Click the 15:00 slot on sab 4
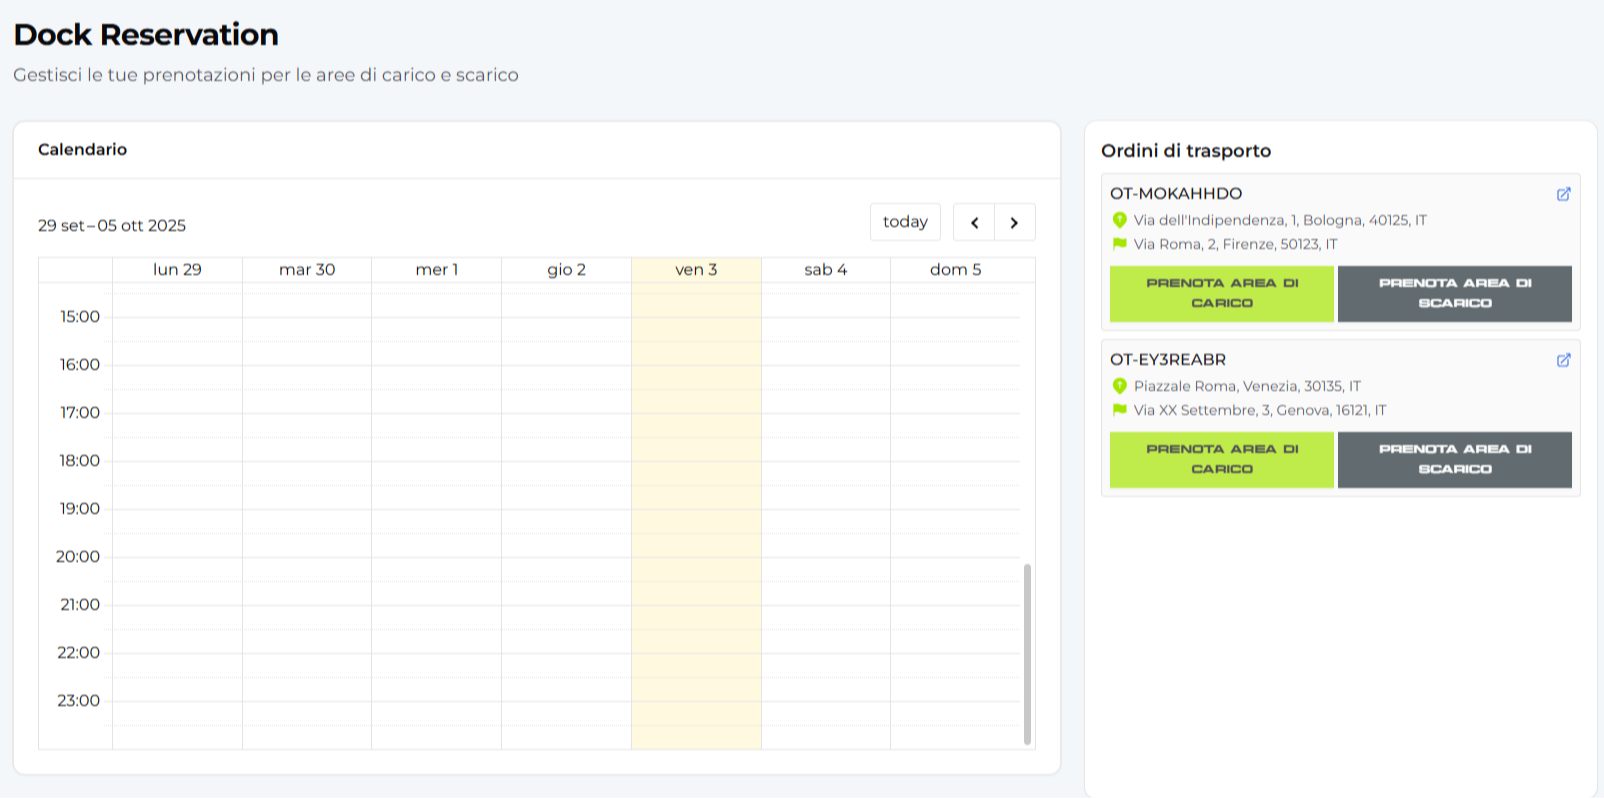The image size is (1604, 799). pos(825,329)
